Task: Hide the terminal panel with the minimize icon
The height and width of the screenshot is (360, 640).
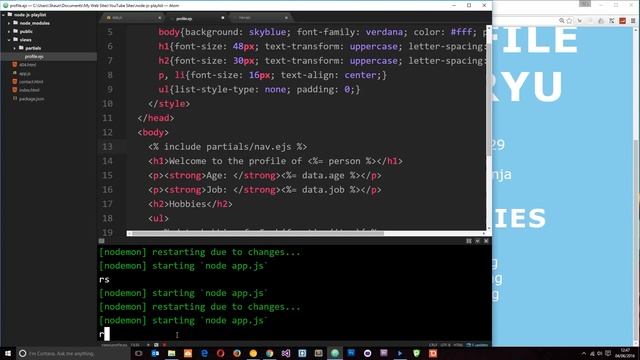Action: pos(478,241)
